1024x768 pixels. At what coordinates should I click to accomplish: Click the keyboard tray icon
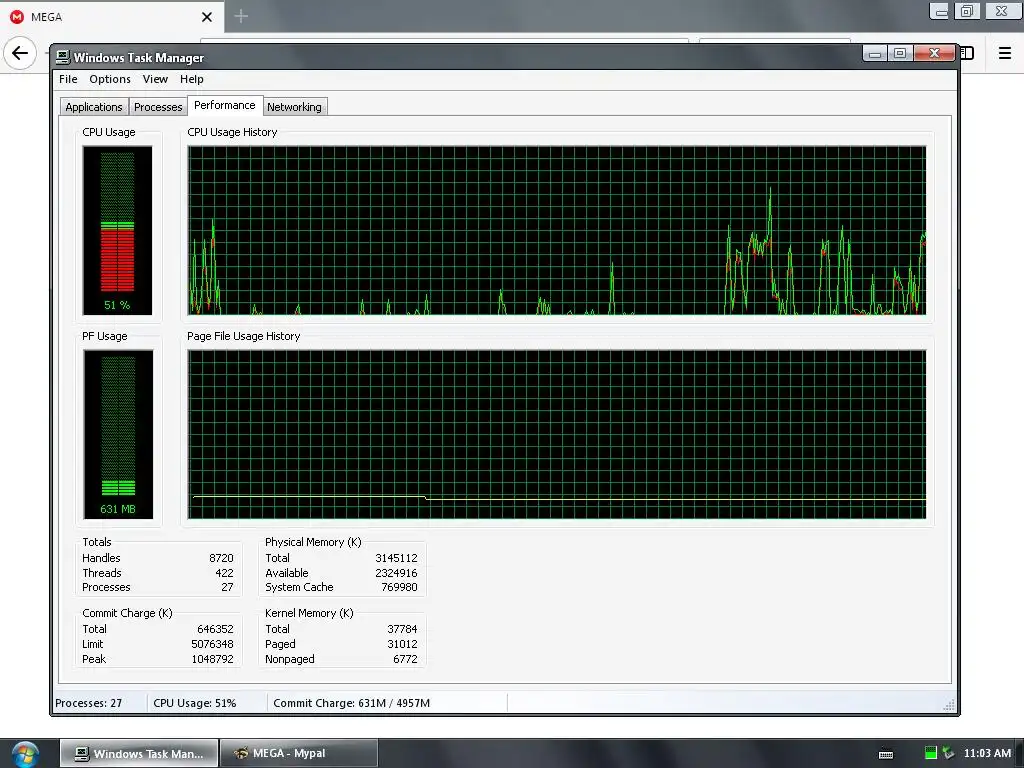886,754
